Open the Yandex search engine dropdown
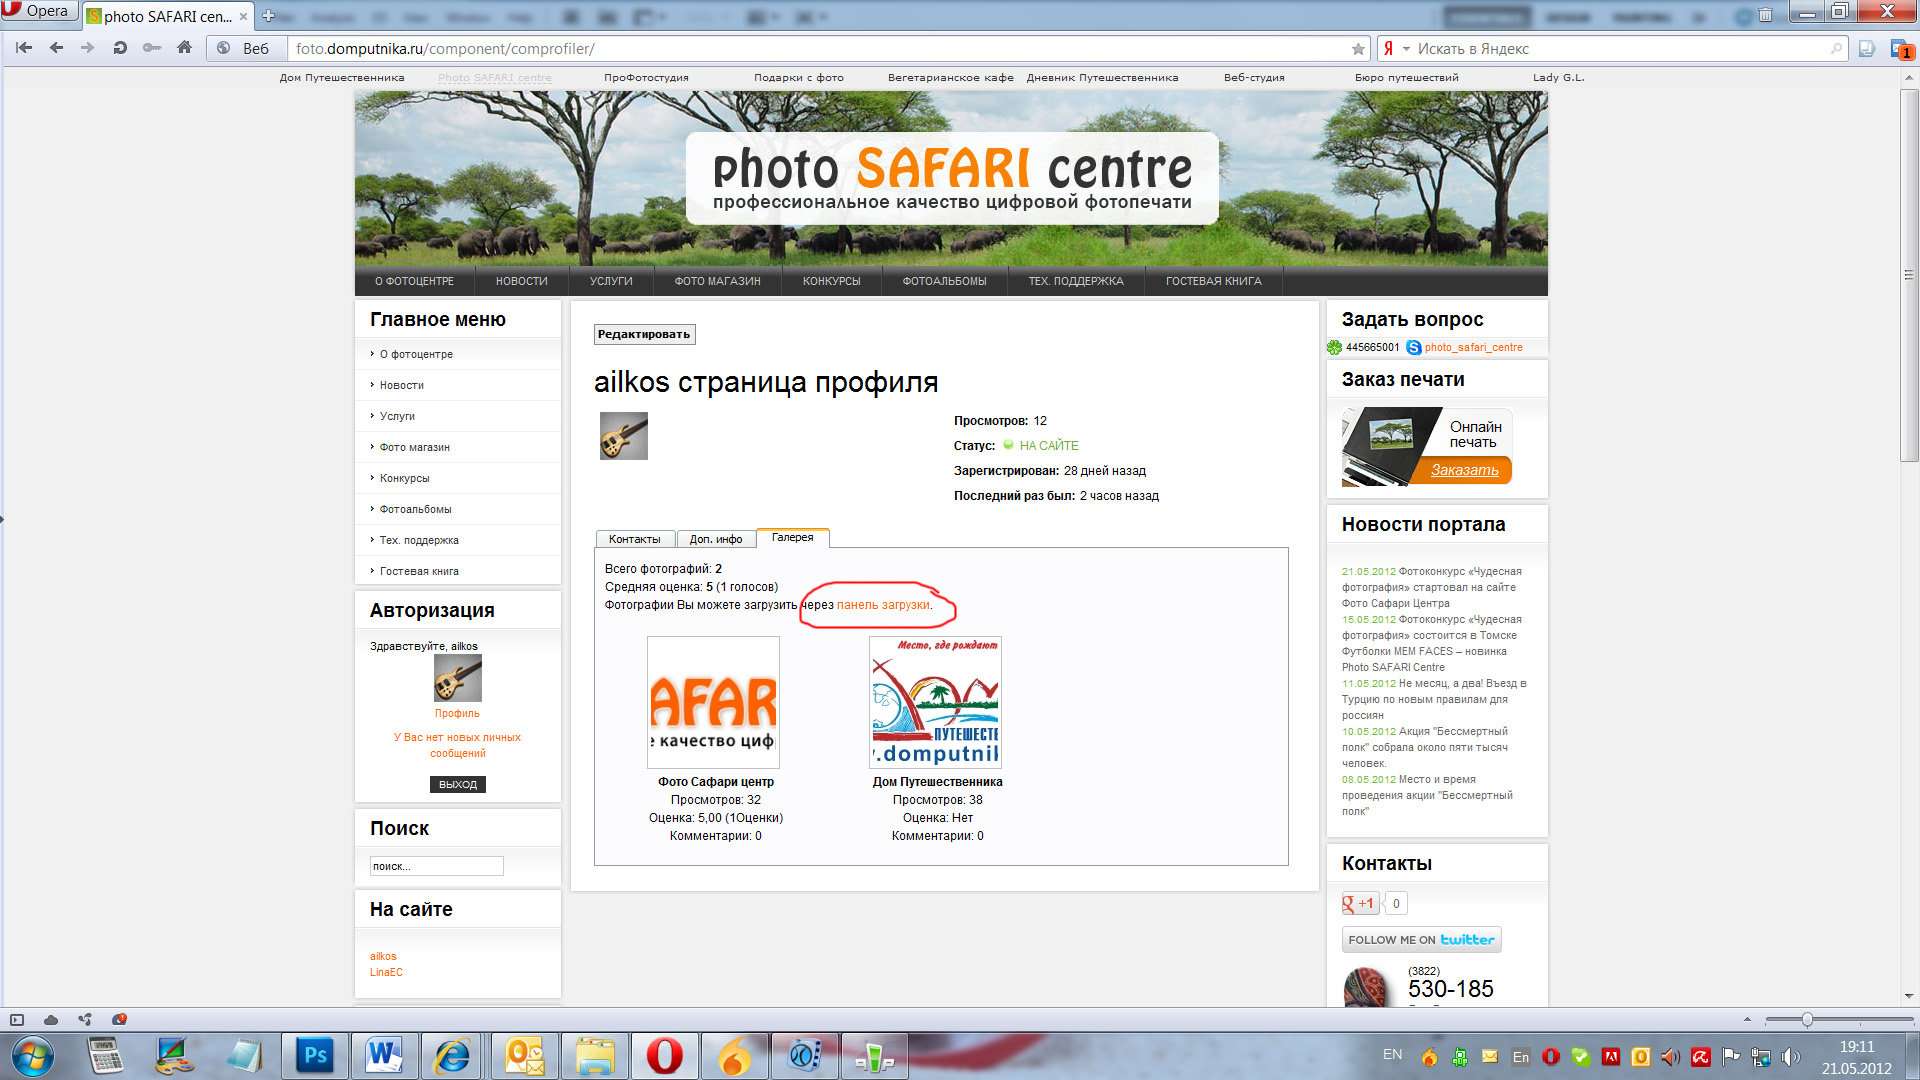 tap(1396, 48)
